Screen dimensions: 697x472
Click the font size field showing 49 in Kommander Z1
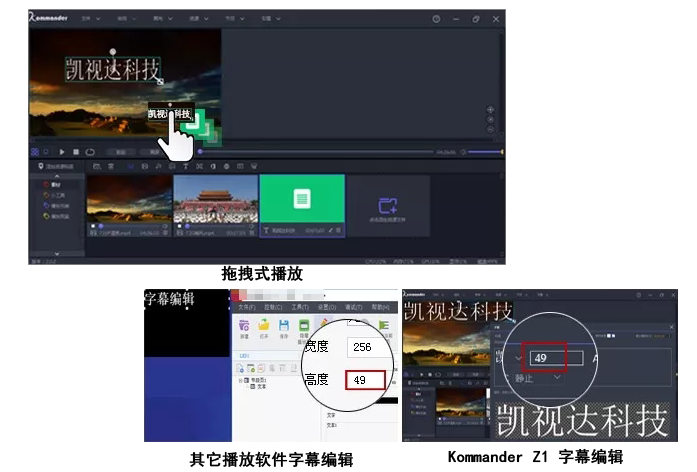556,358
